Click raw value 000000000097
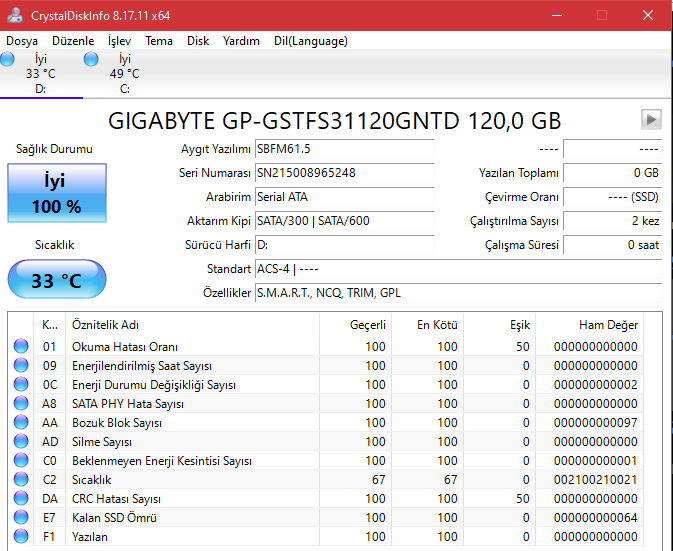The image size is (673, 551). point(595,423)
